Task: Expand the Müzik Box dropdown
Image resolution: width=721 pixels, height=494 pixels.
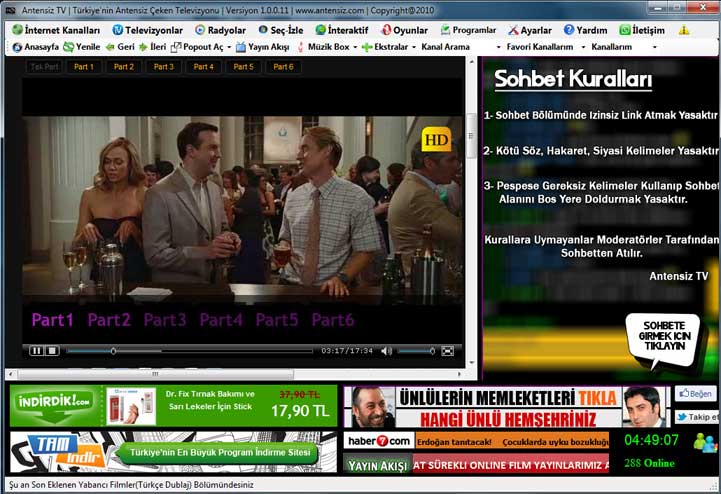Action: click(355, 47)
